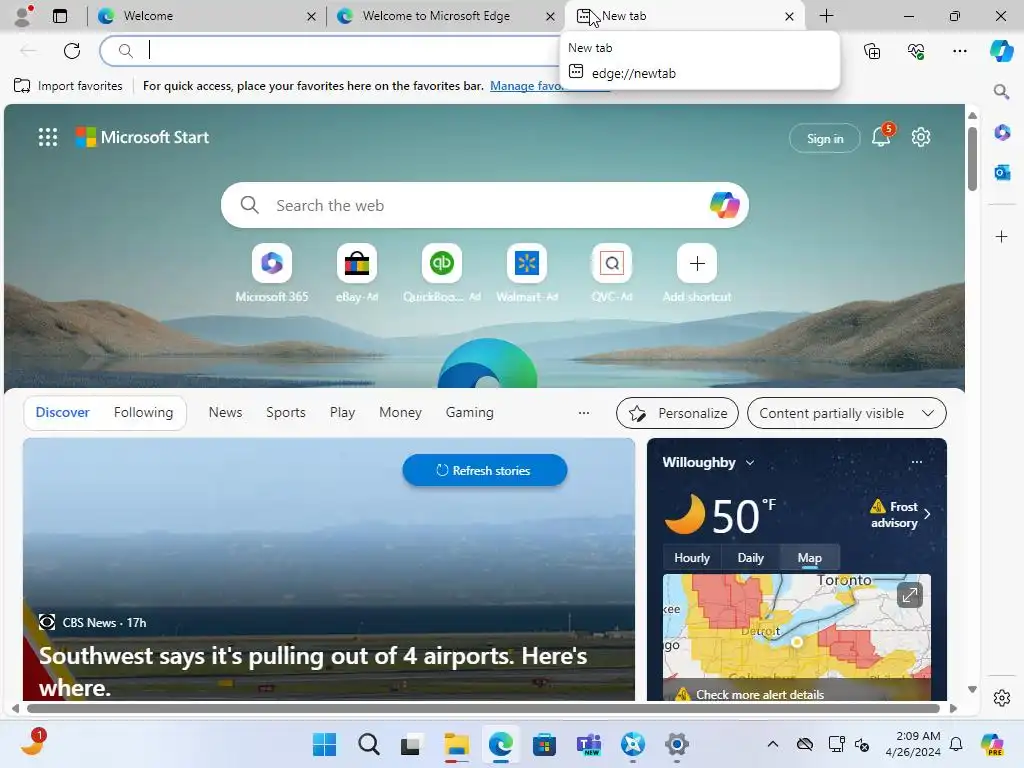Image resolution: width=1024 pixels, height=768 pixels.
Task: Click the vertical page scrollbar thumb
Action: point(972,159)
